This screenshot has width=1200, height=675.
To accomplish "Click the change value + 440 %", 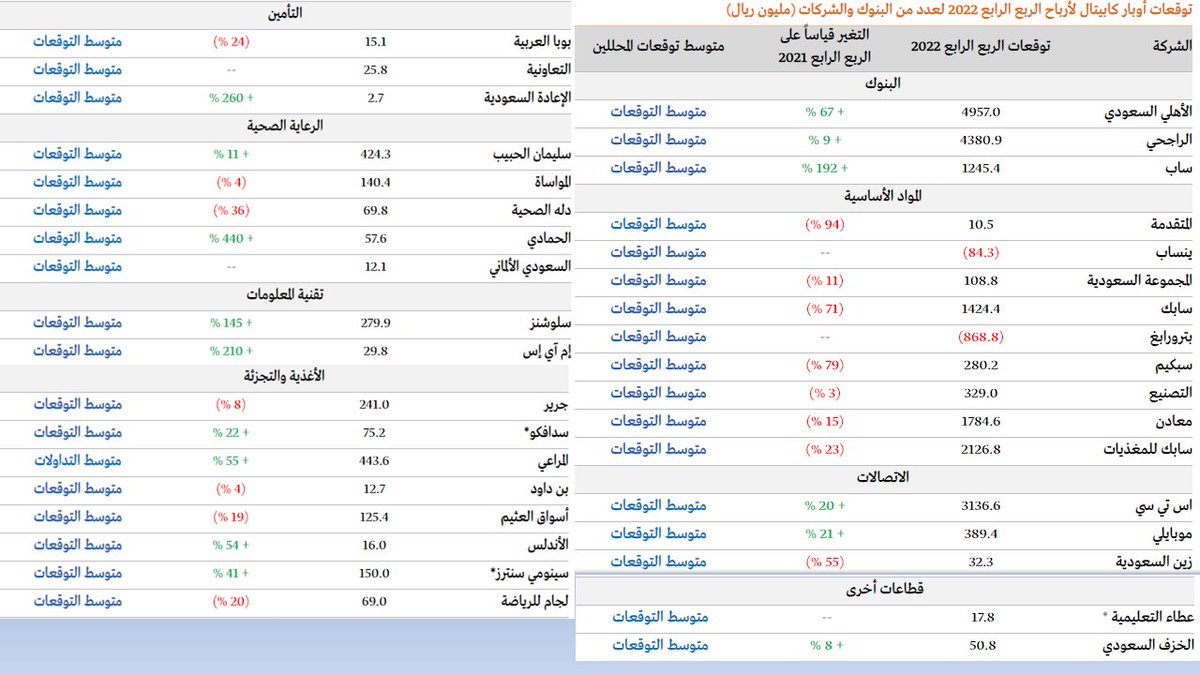I will click(232, 239).
